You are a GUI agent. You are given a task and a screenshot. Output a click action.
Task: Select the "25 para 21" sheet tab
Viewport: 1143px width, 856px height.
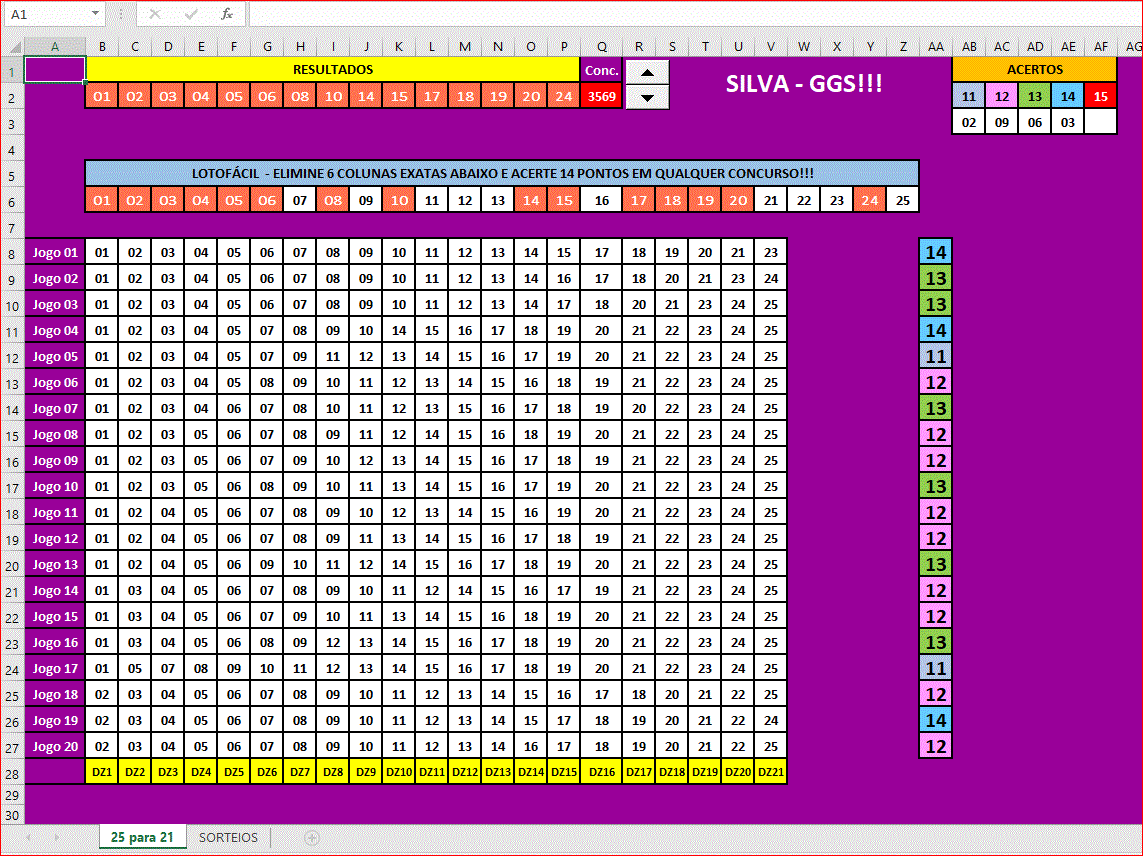click(x=142, y=838)
